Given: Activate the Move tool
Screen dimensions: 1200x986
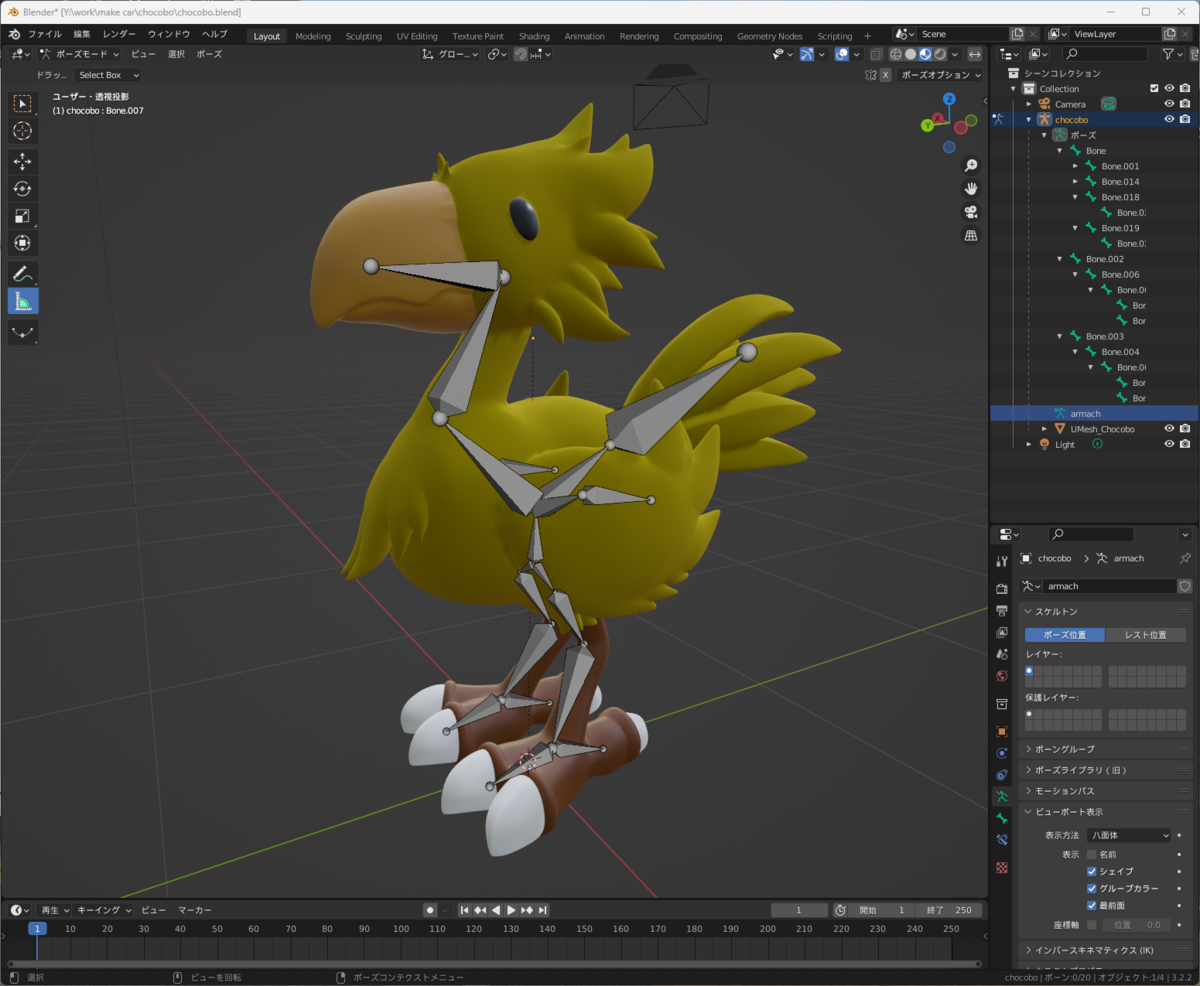Looking at the screenshot, I should [23, 162].
